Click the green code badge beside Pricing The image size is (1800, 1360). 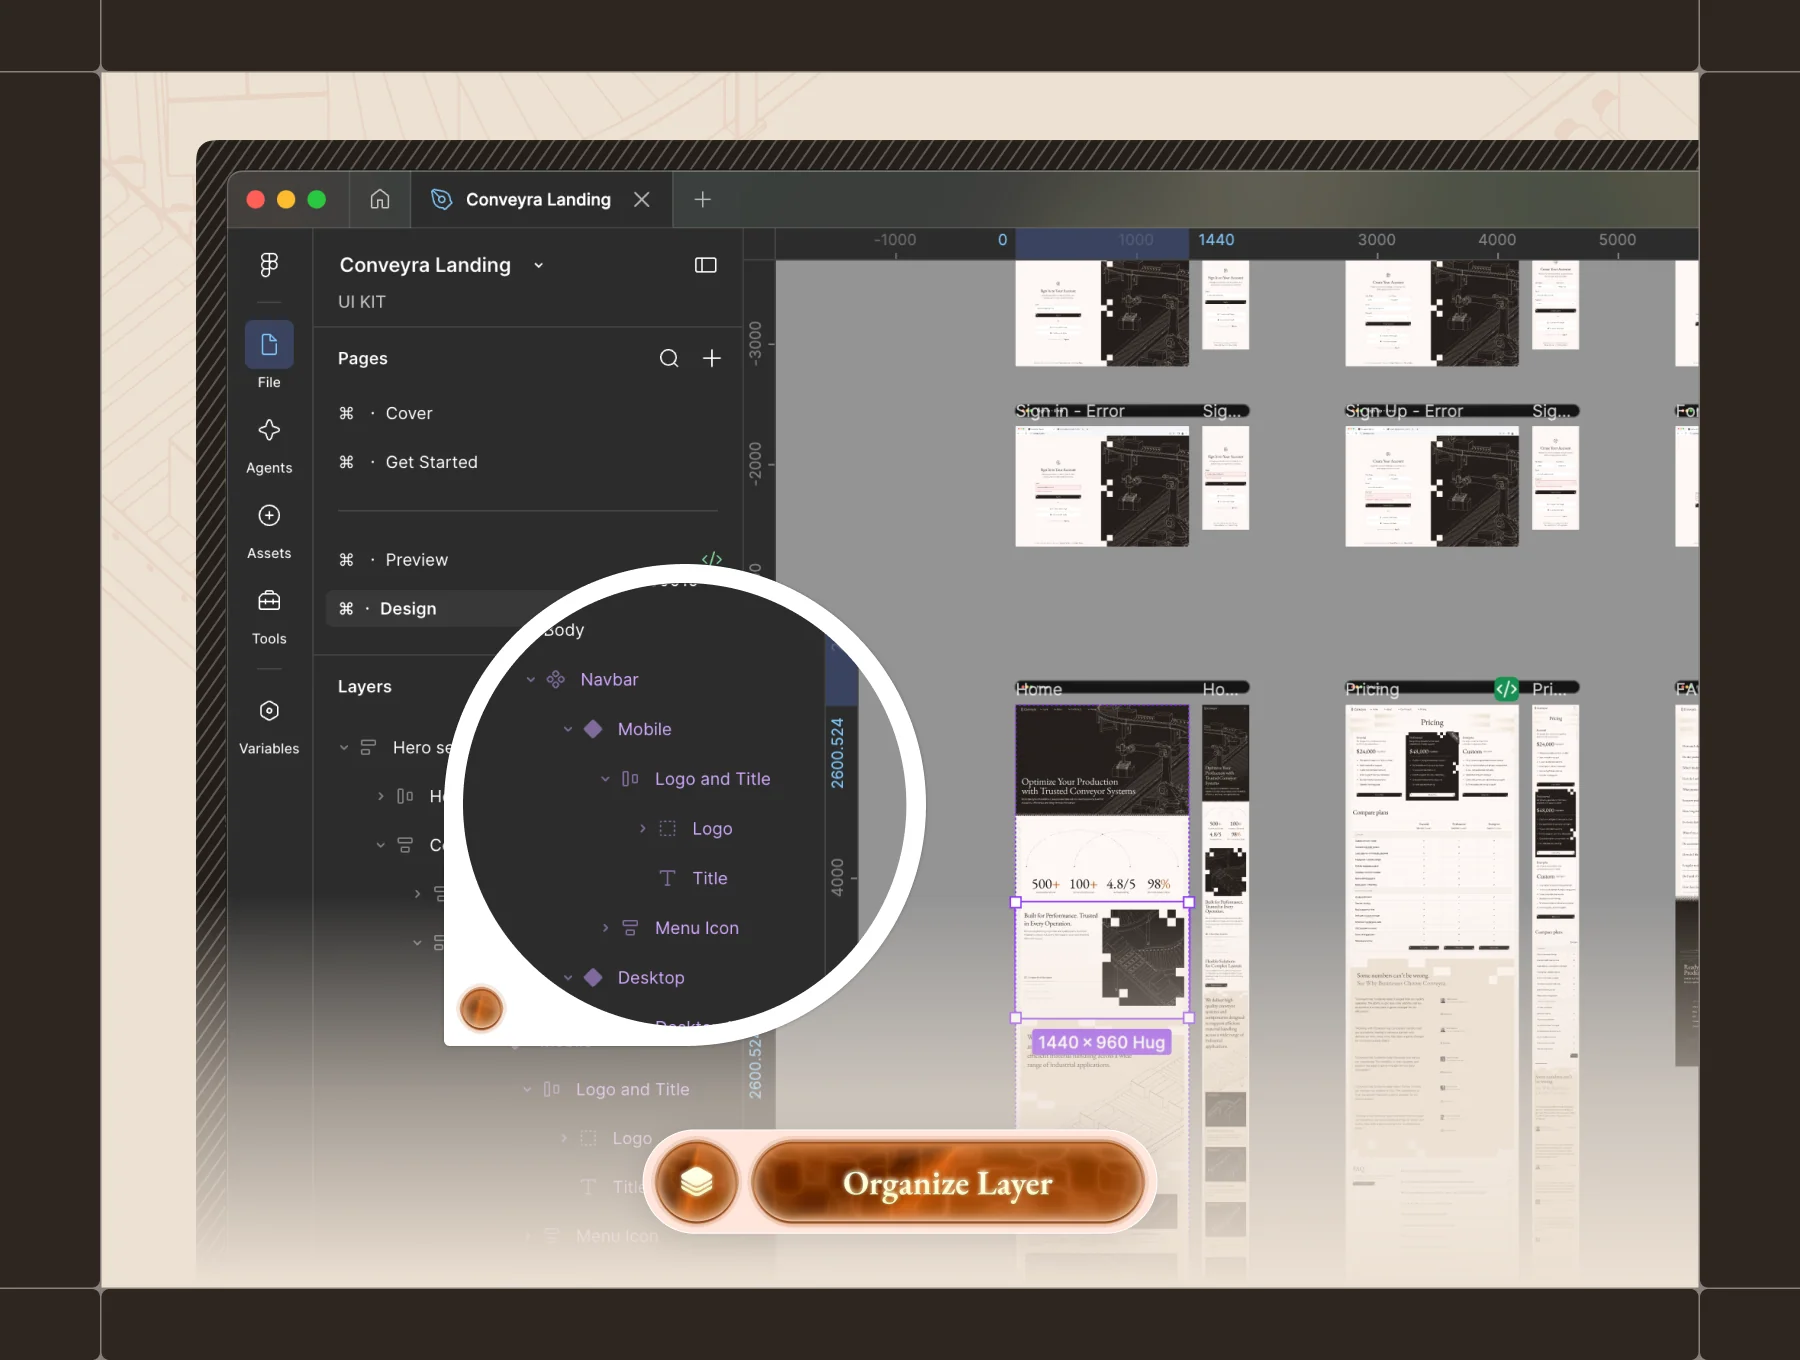[1506, 689]
